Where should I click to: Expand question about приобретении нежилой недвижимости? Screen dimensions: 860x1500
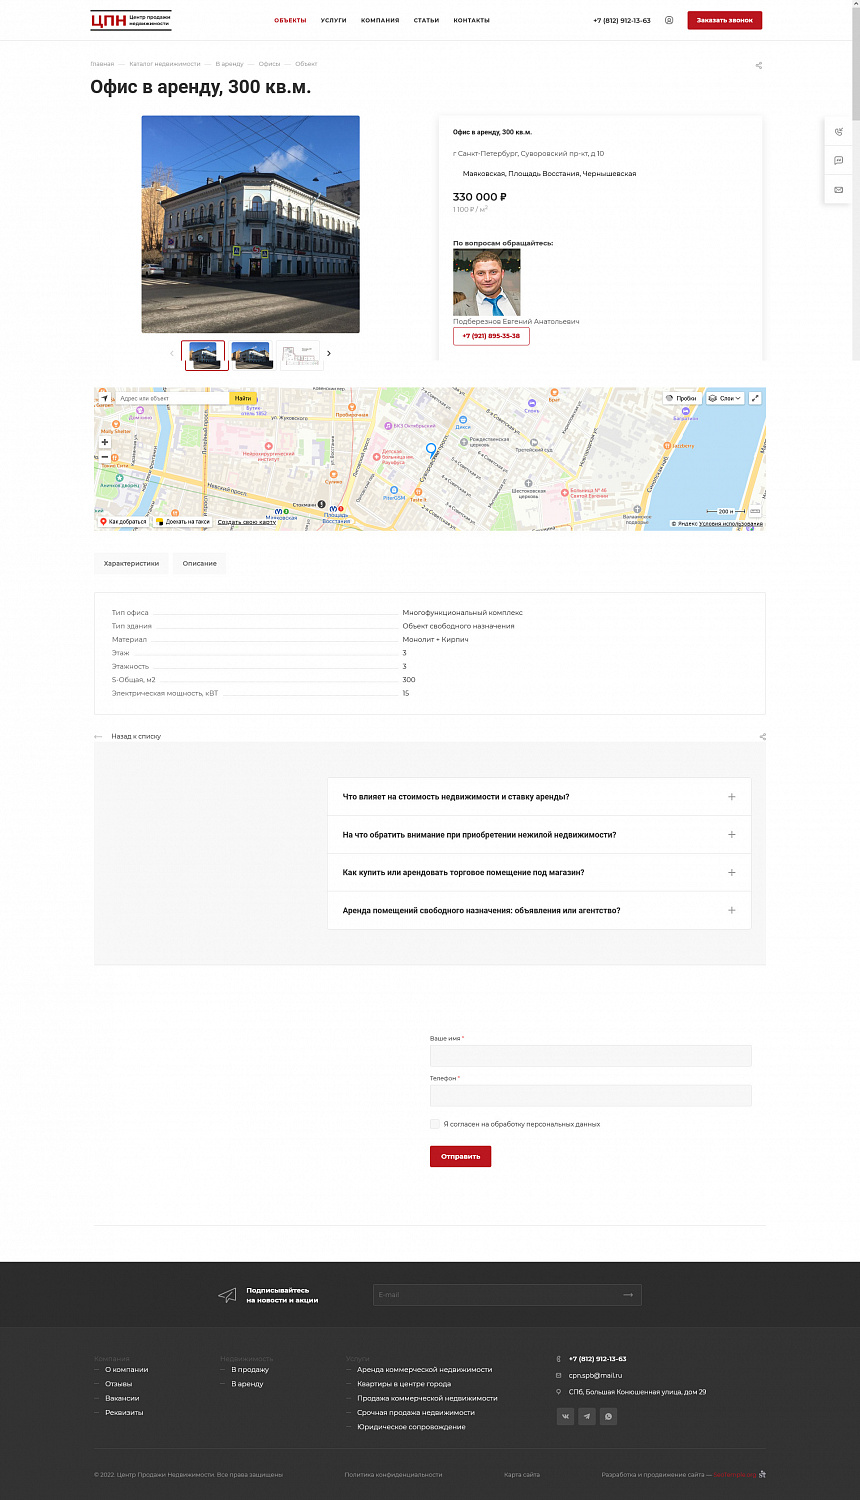[539, 835]
